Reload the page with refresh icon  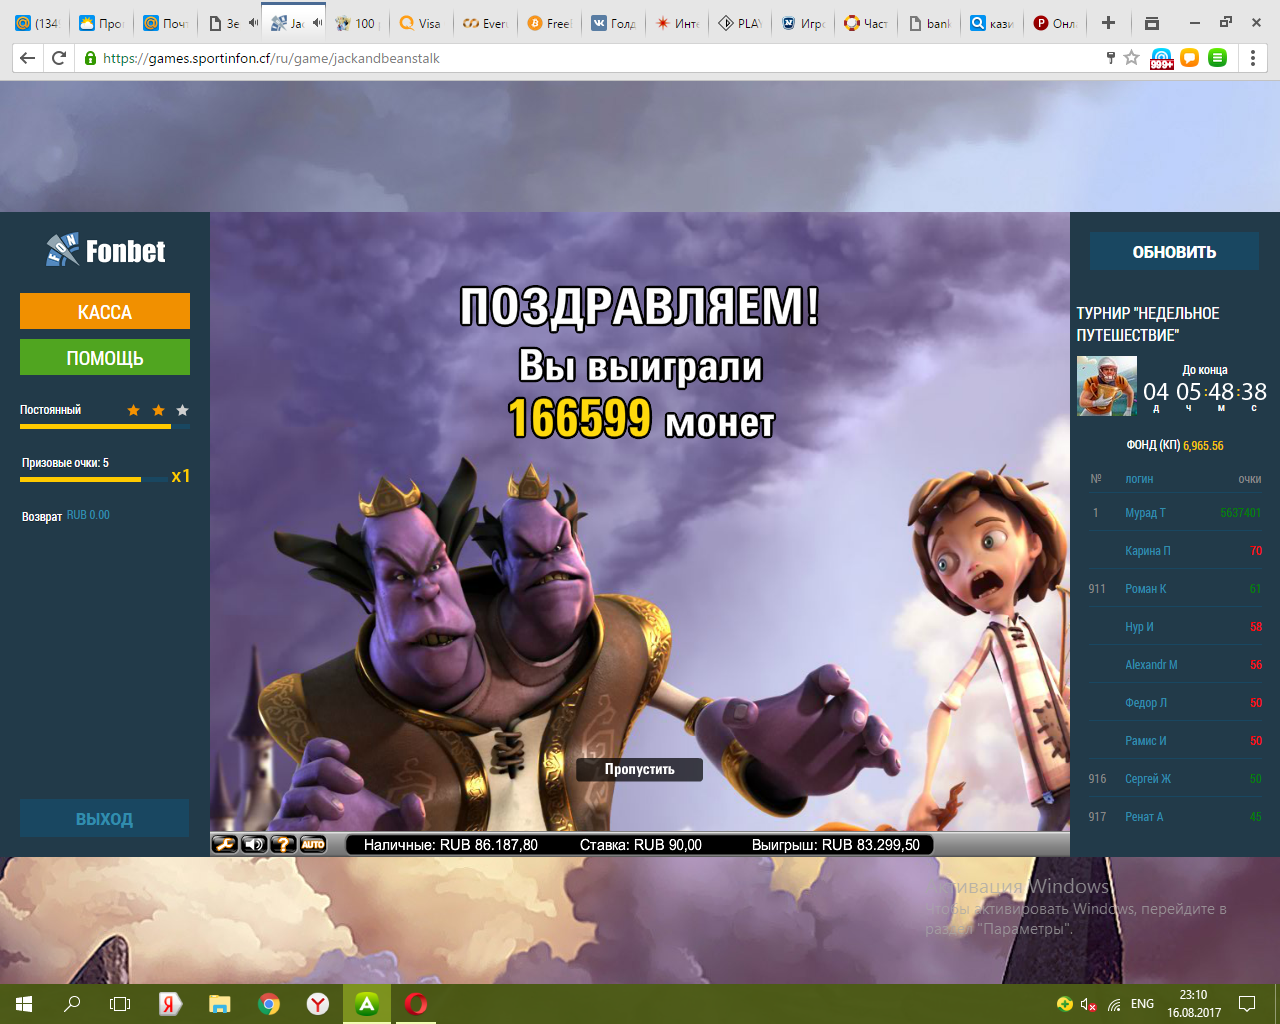point(59,58)
